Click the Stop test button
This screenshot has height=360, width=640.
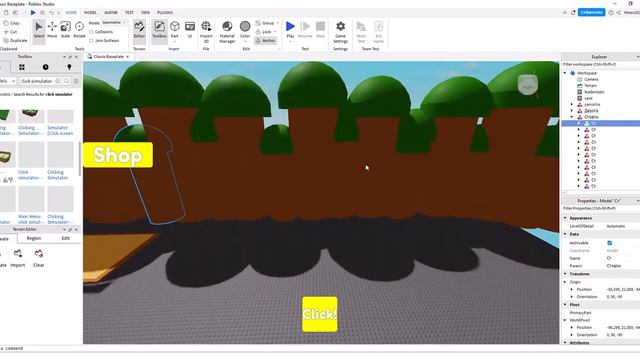coord(320,30)
